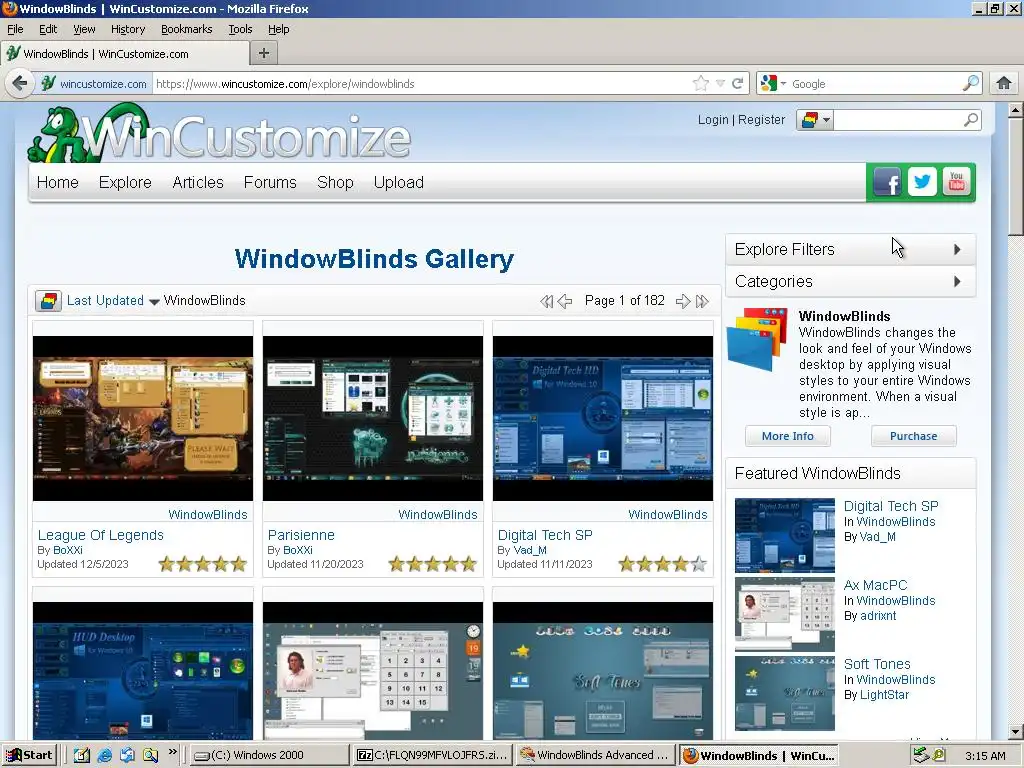Image resolution: width=1024 pixels, height=768 pixels.
Task: Click the site search magnifier icon
Action: [x=971, y=120]
